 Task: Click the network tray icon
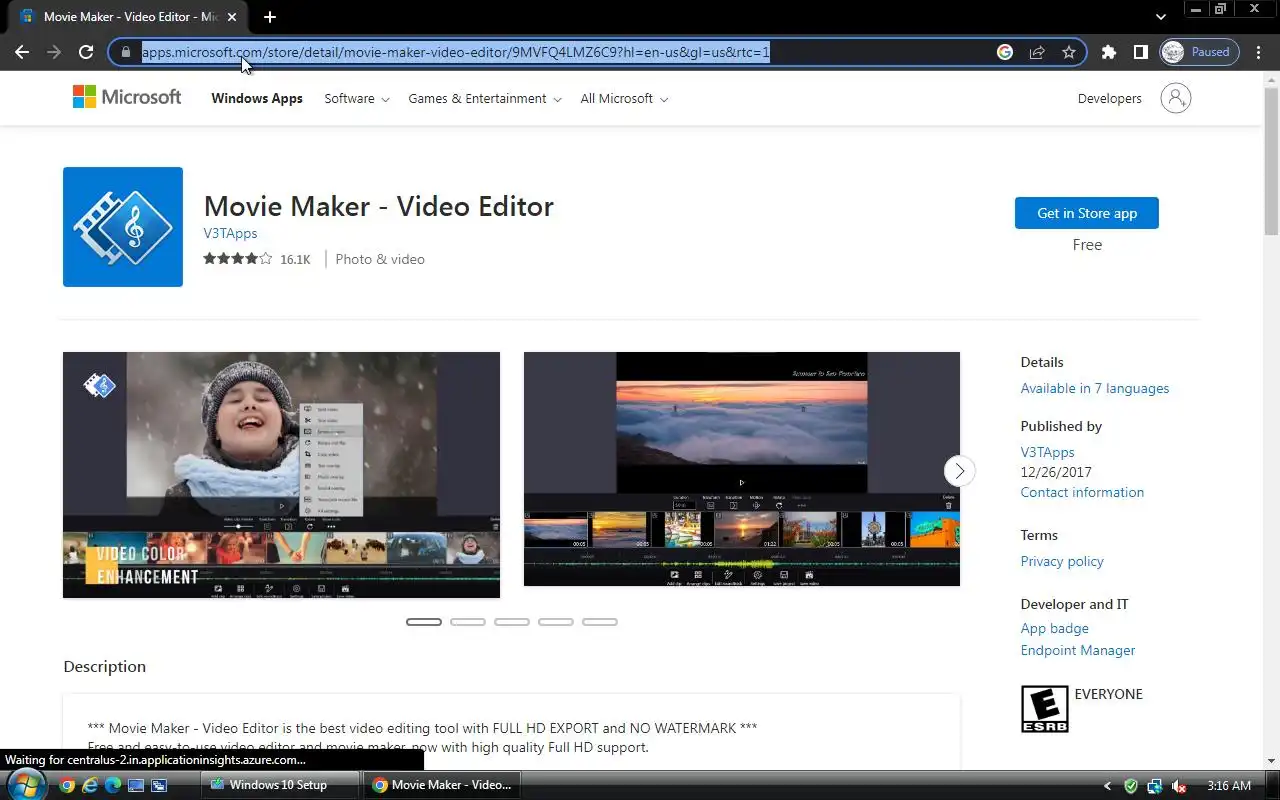click(x=1155, y=786)
